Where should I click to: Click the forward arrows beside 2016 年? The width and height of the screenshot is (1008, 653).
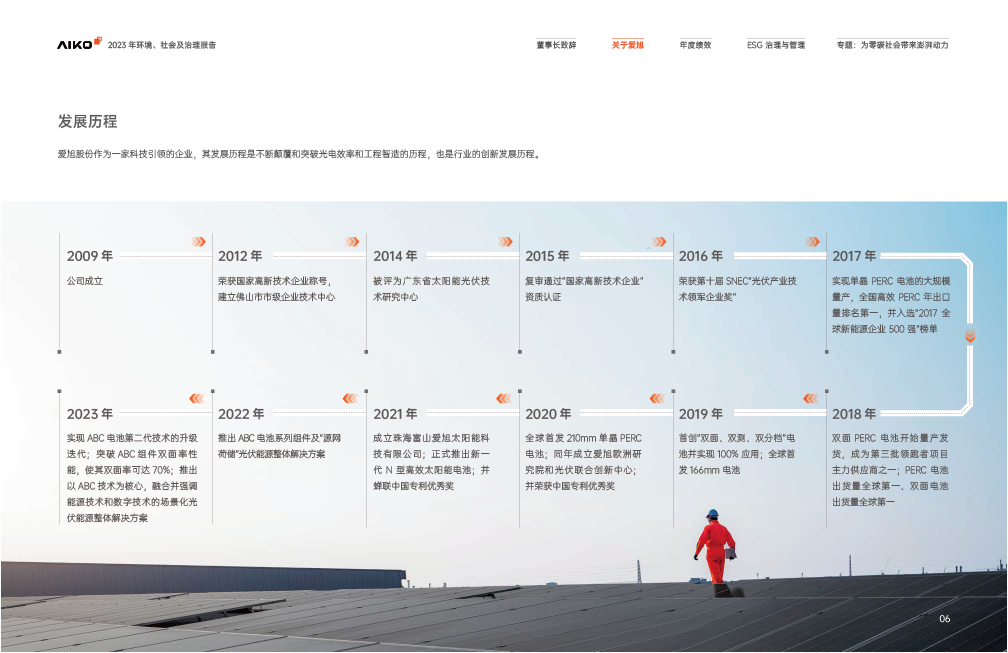[811, 241]
